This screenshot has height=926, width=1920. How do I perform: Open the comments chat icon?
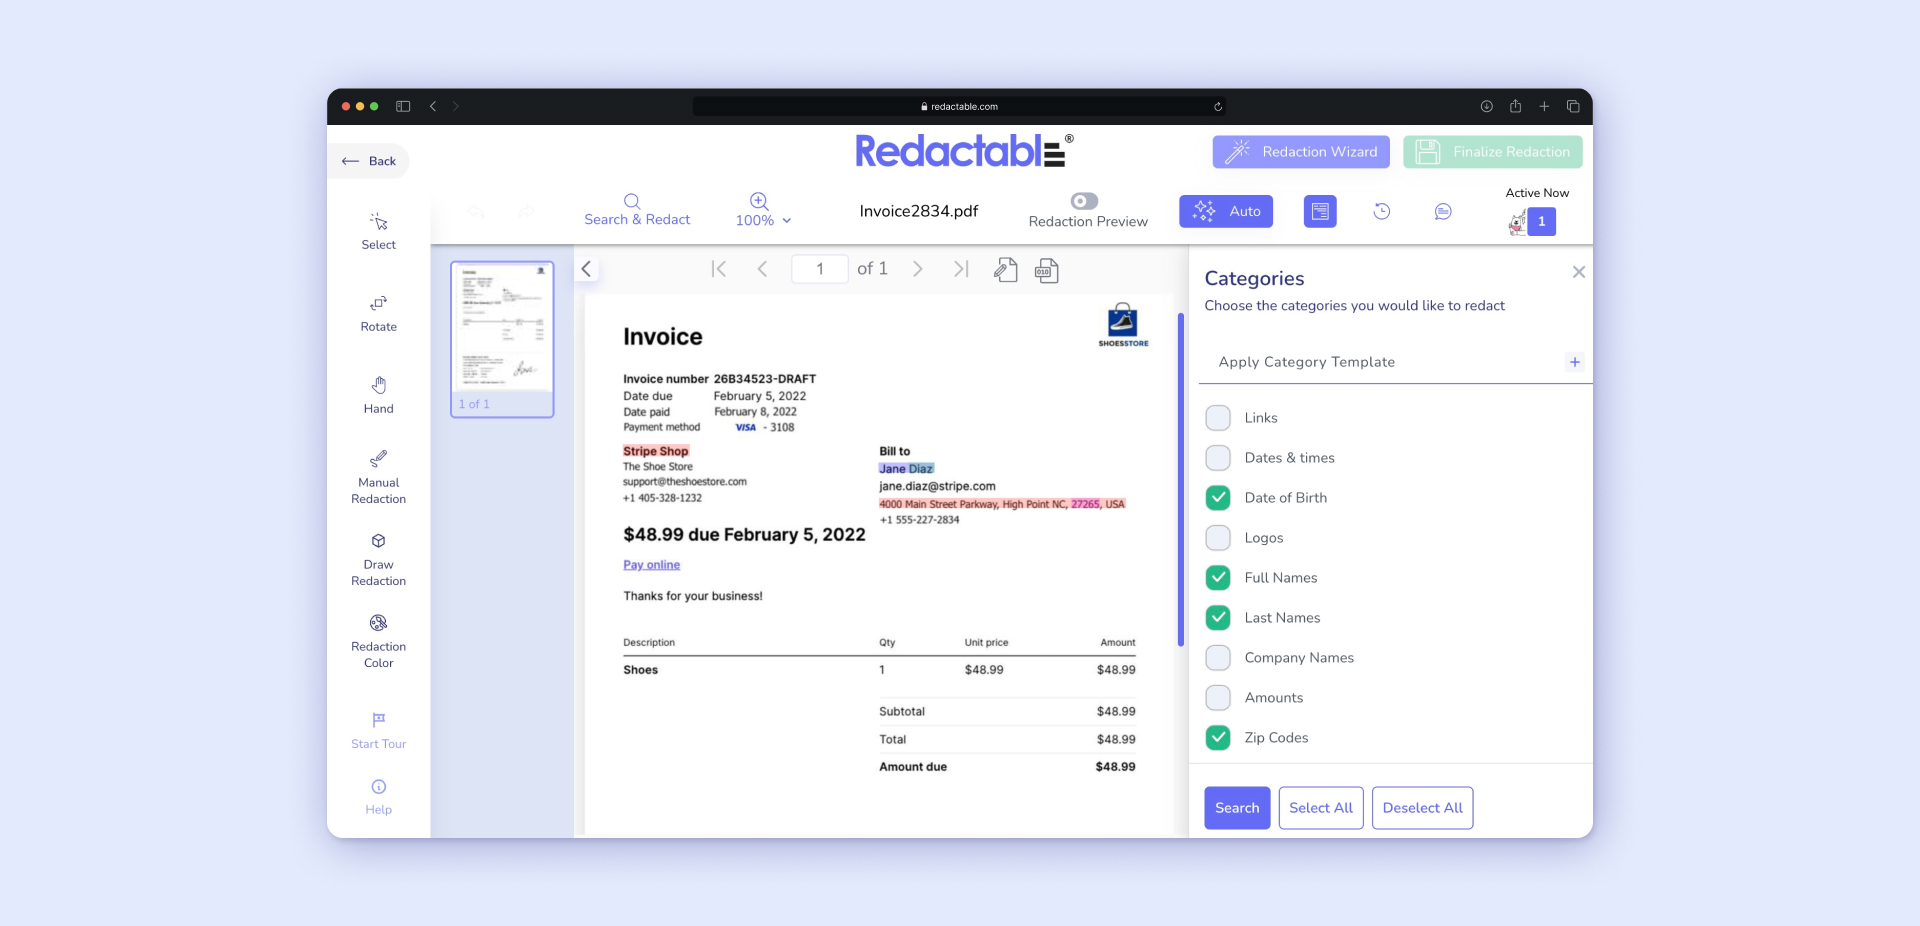pos(1443,211)
